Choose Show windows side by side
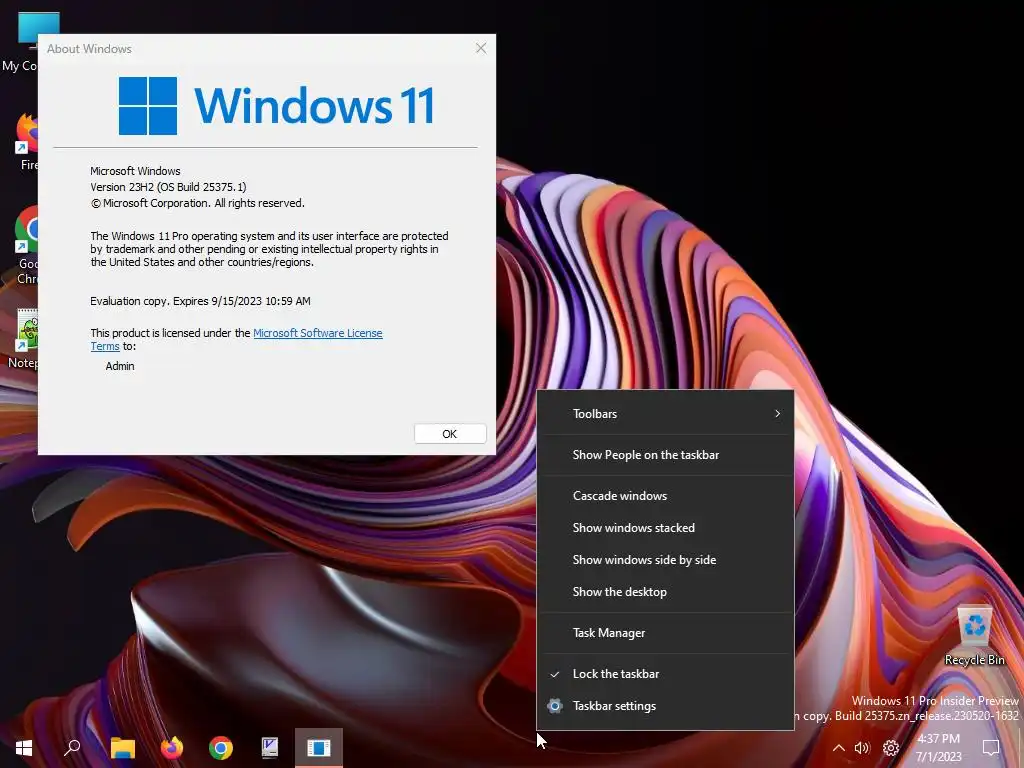The image size is (1024, 768). (x=665, y=560)
